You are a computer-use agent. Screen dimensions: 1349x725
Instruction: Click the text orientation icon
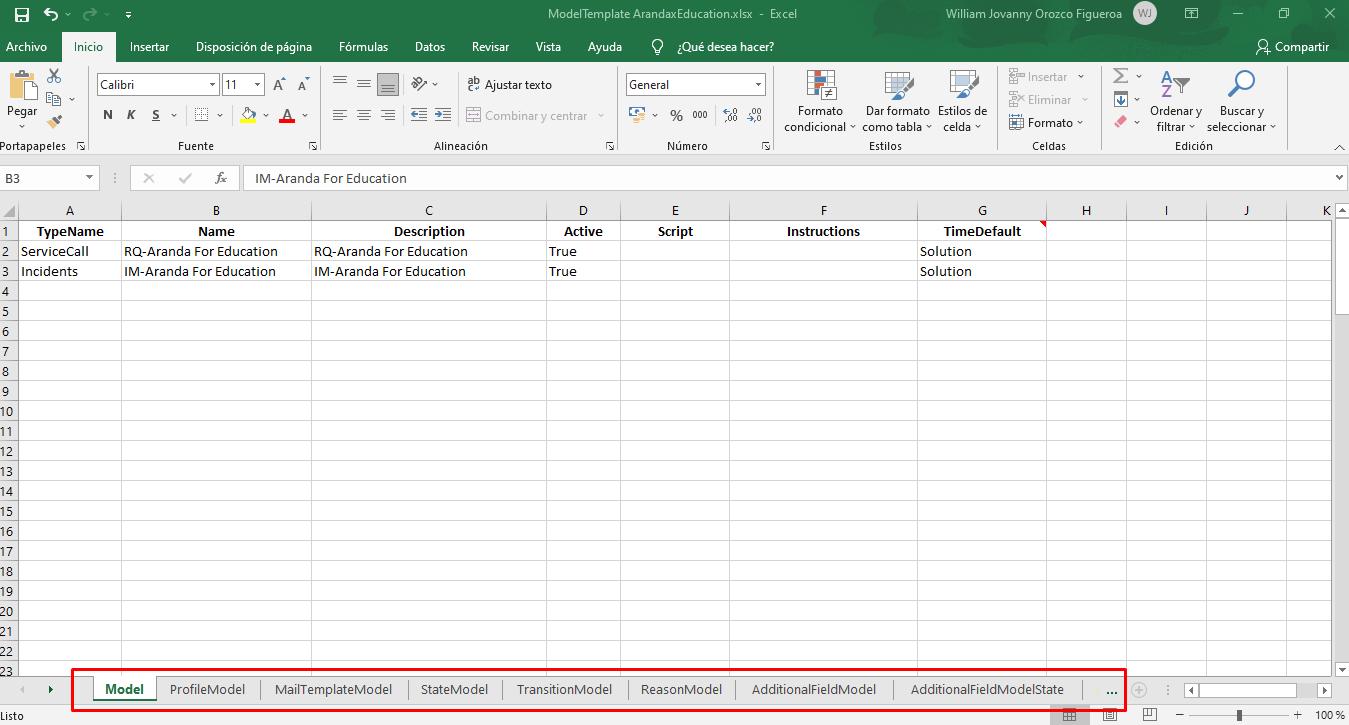coord(419,84)
